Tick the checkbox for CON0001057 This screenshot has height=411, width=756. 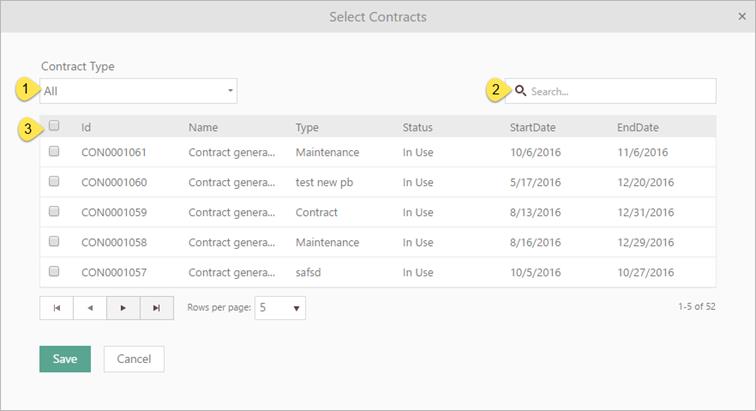tap(54, 271)
